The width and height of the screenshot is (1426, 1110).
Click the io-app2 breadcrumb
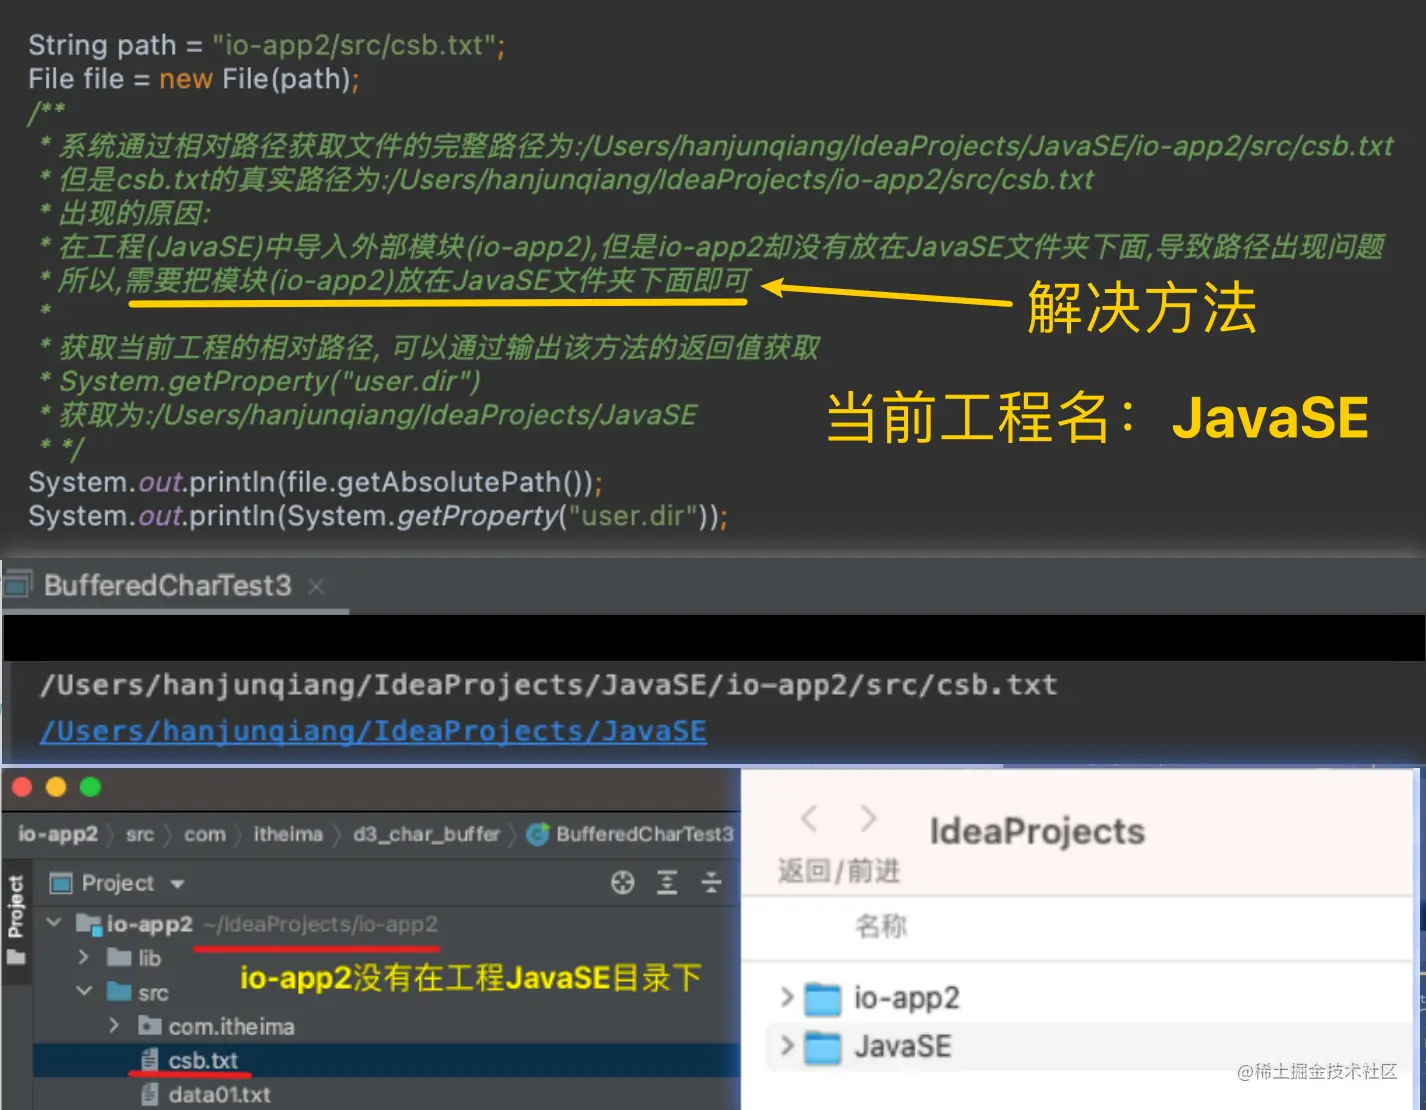click(58, 834)
